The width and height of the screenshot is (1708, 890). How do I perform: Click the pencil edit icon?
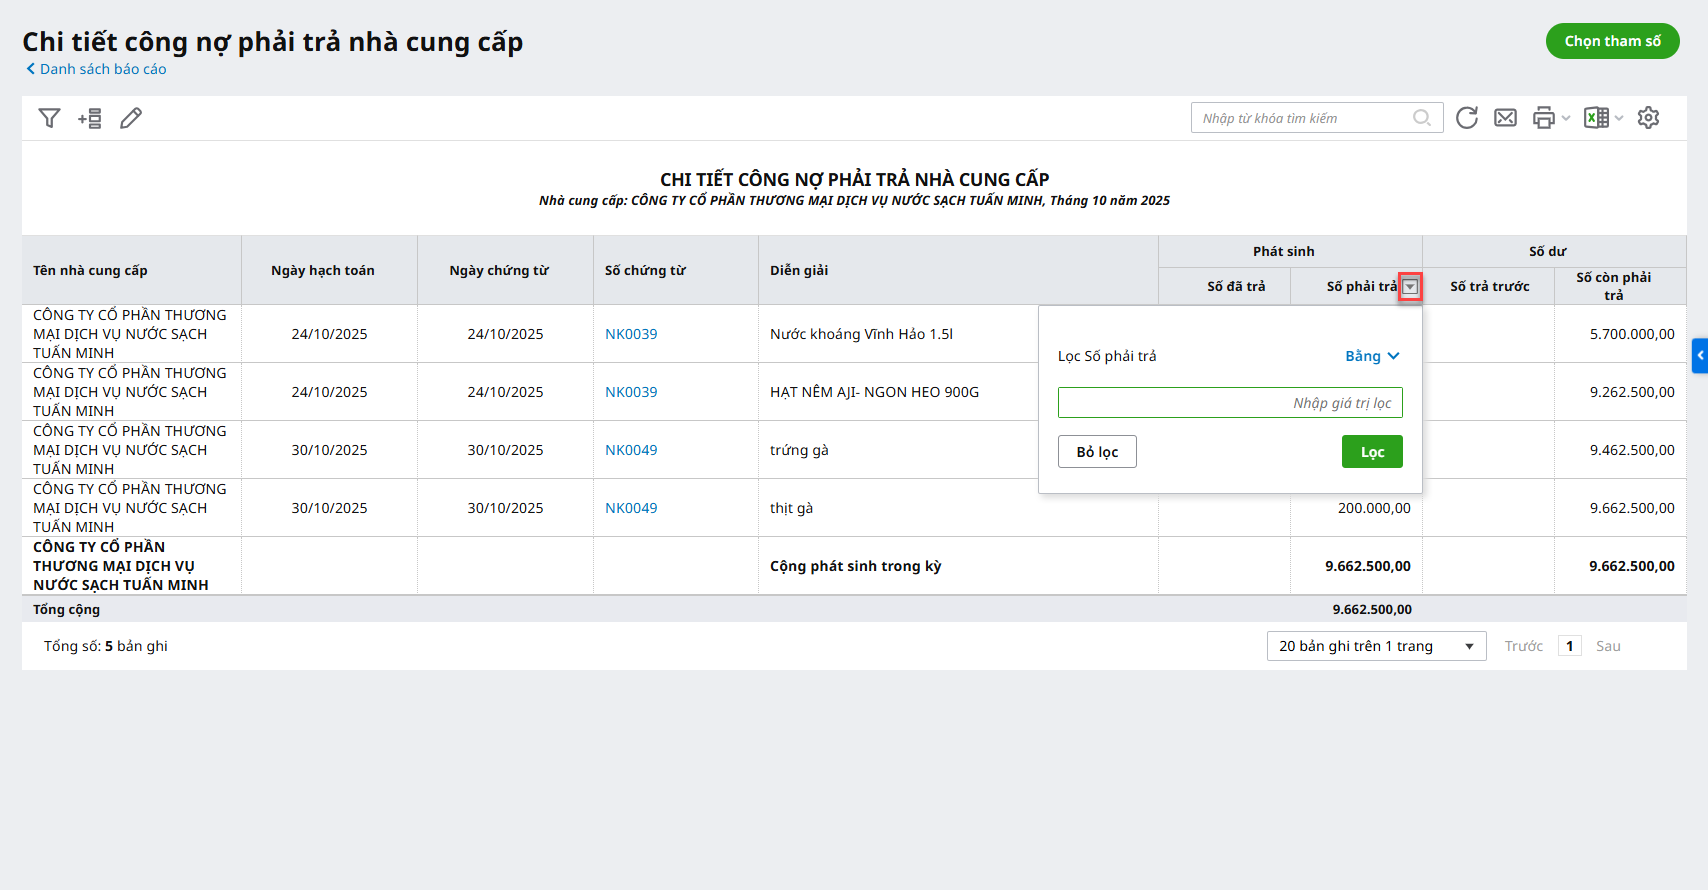(x=131, y=118)
